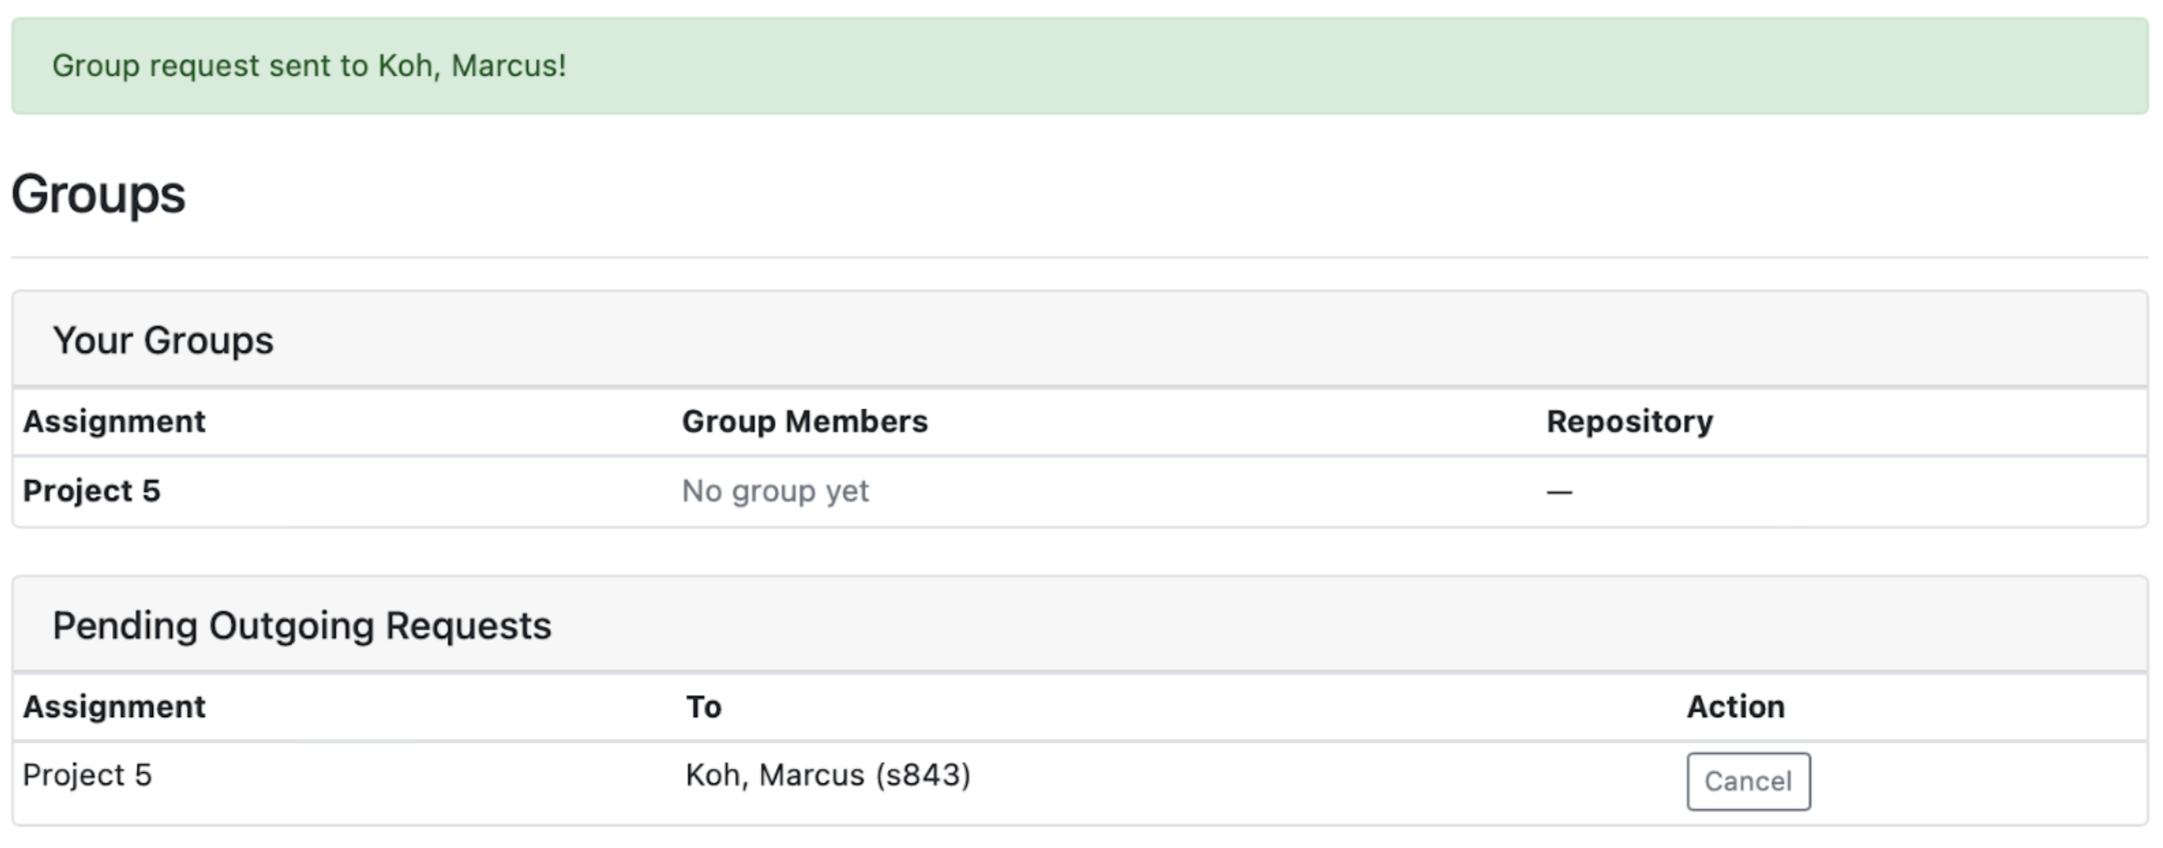Click the green group request sent alert
Screen dimensions: 2163x848
tap(1080, 66)
